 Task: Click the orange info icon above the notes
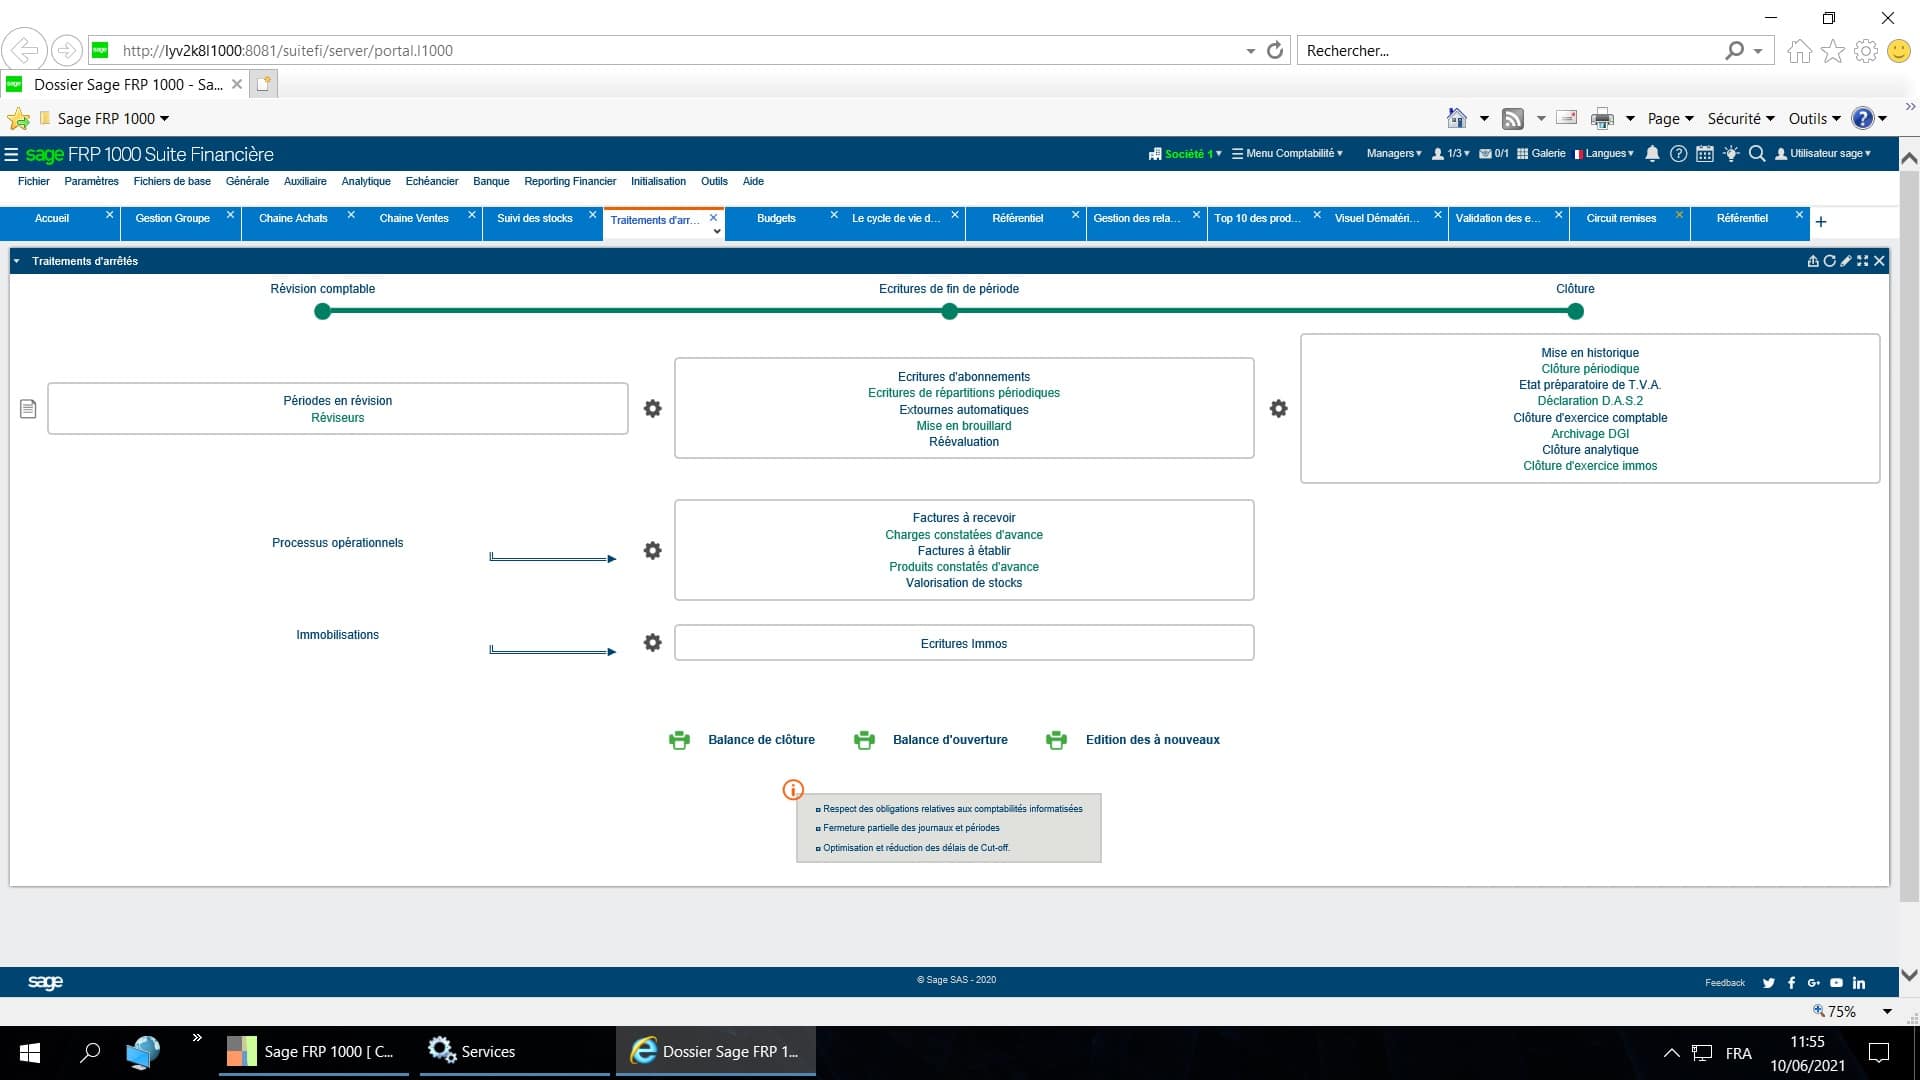point(793,789)
